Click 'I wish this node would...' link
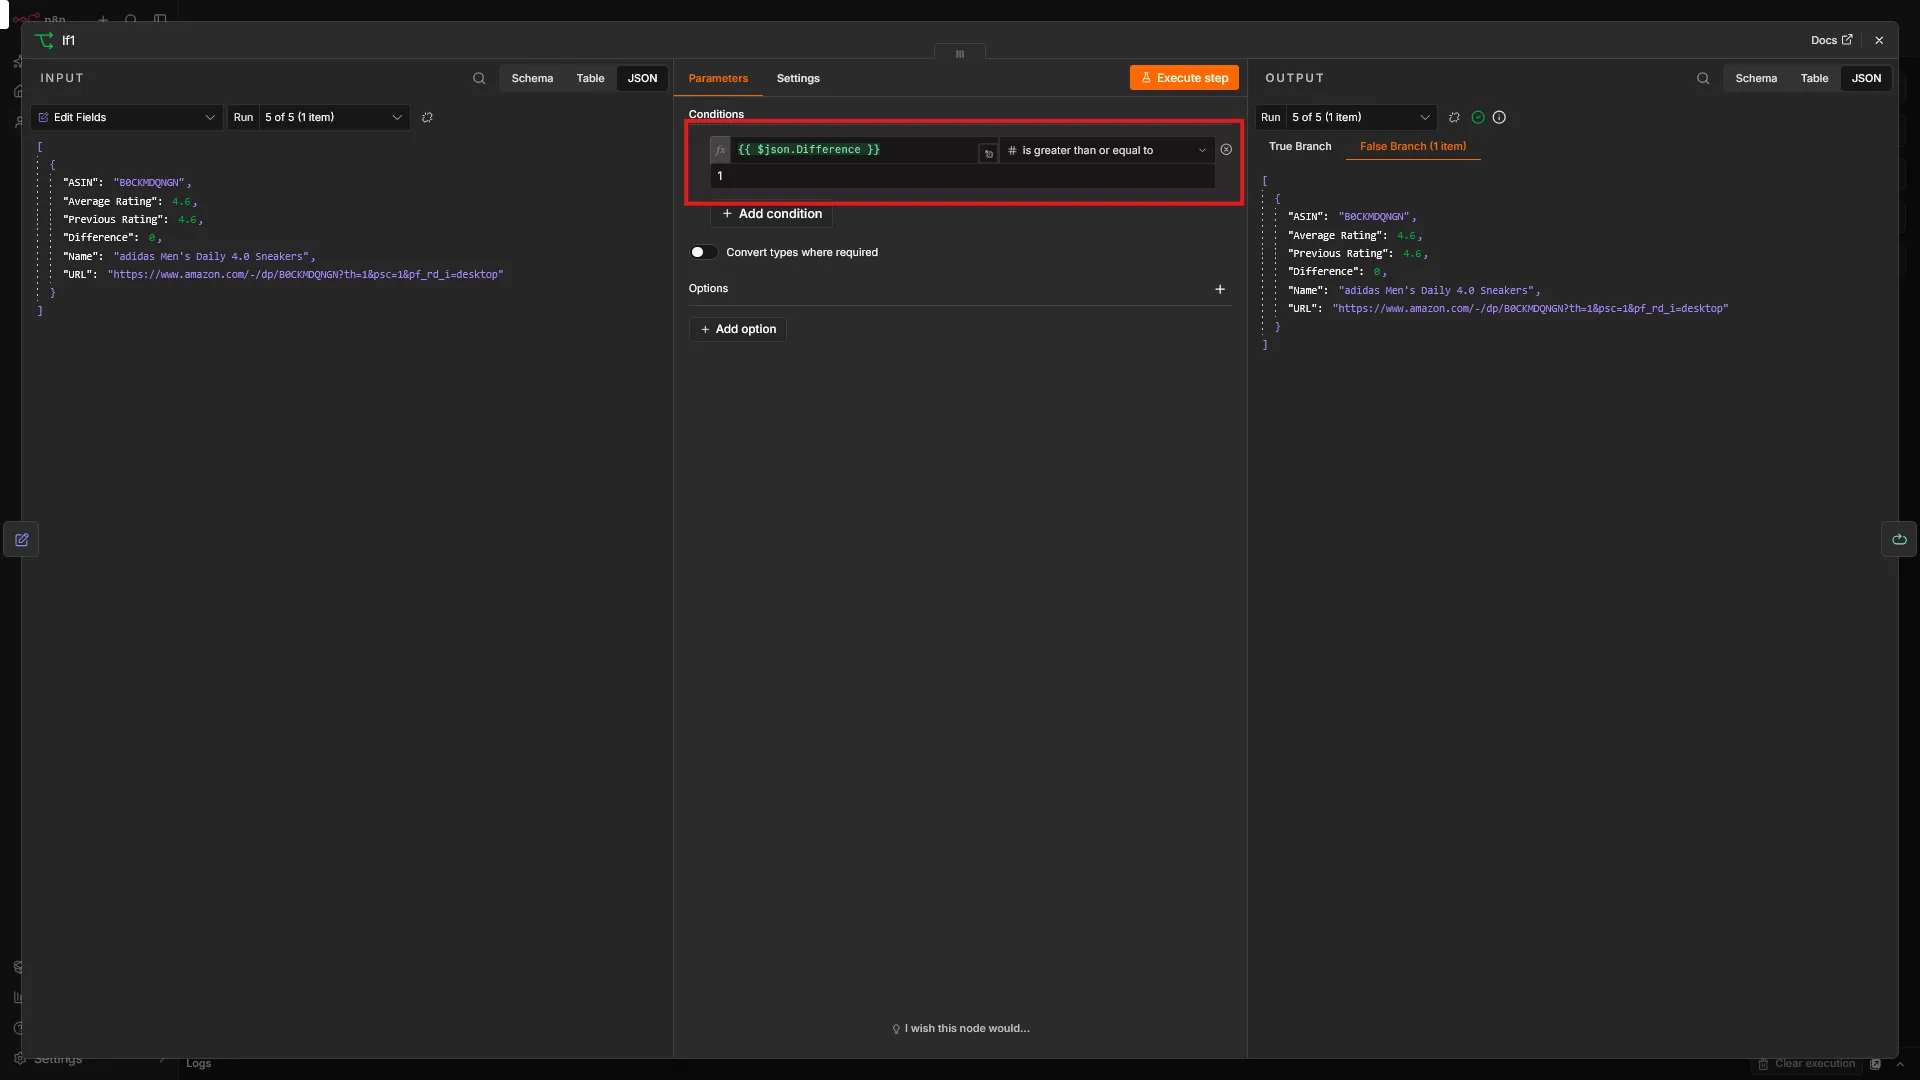 961,1029
